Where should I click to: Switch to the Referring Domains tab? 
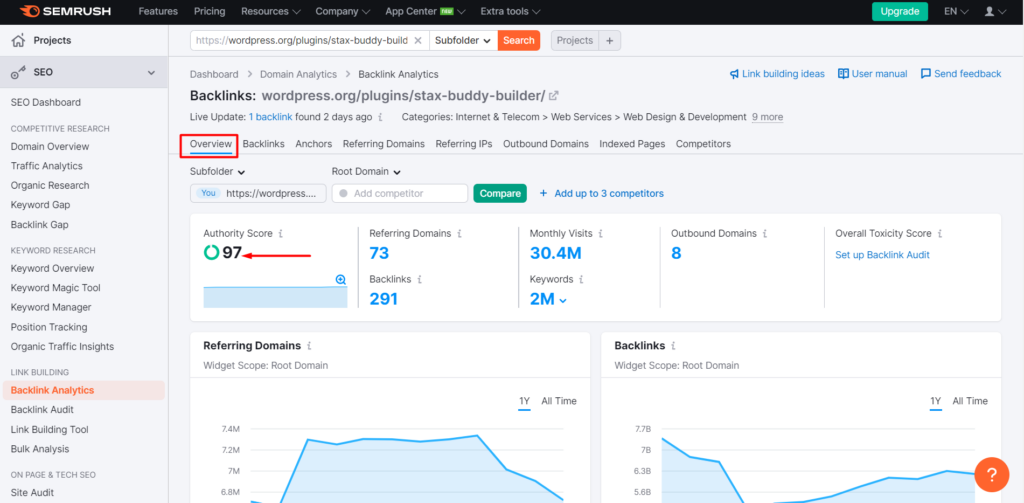coord(383,144)
